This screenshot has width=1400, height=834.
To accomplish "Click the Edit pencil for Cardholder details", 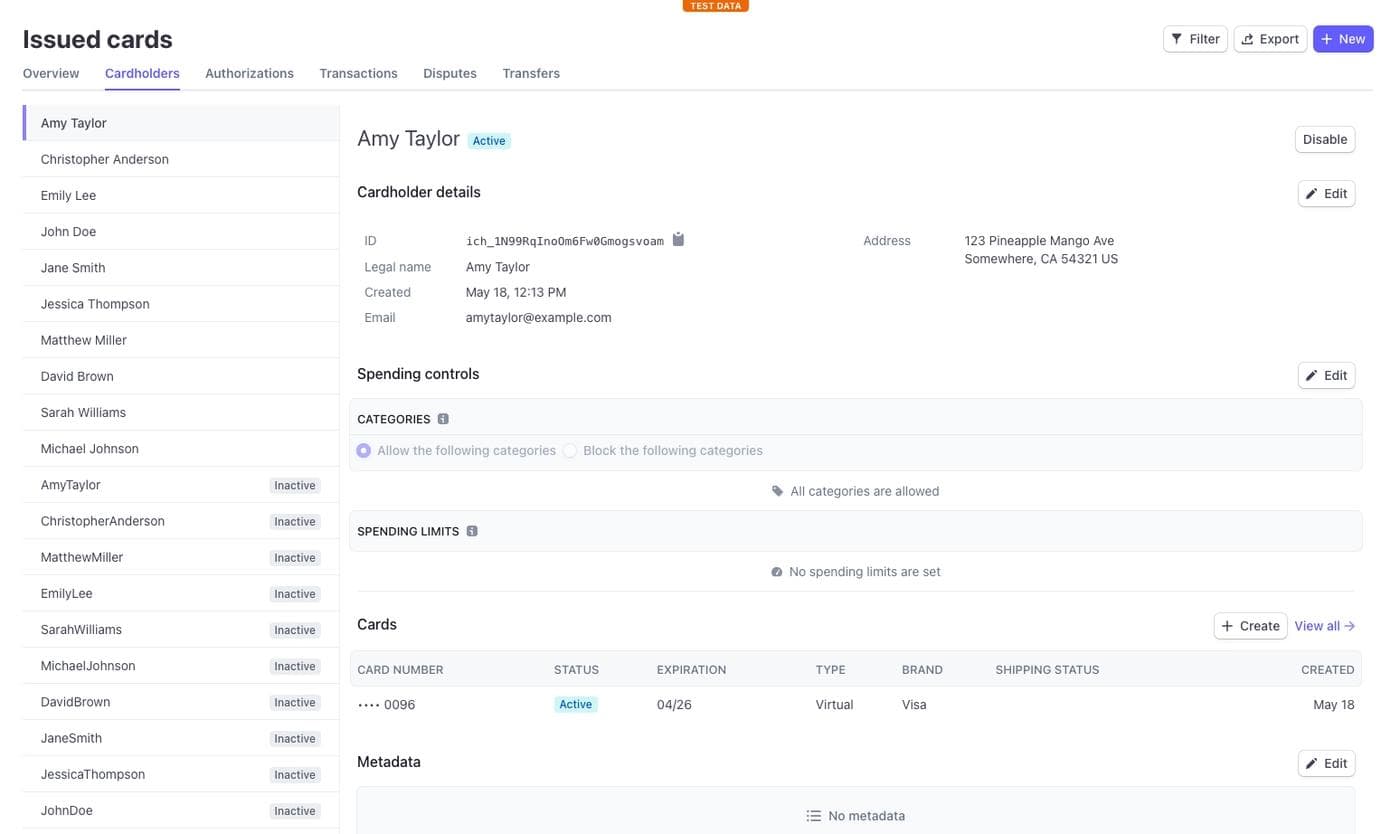I will click(1311, 193).
